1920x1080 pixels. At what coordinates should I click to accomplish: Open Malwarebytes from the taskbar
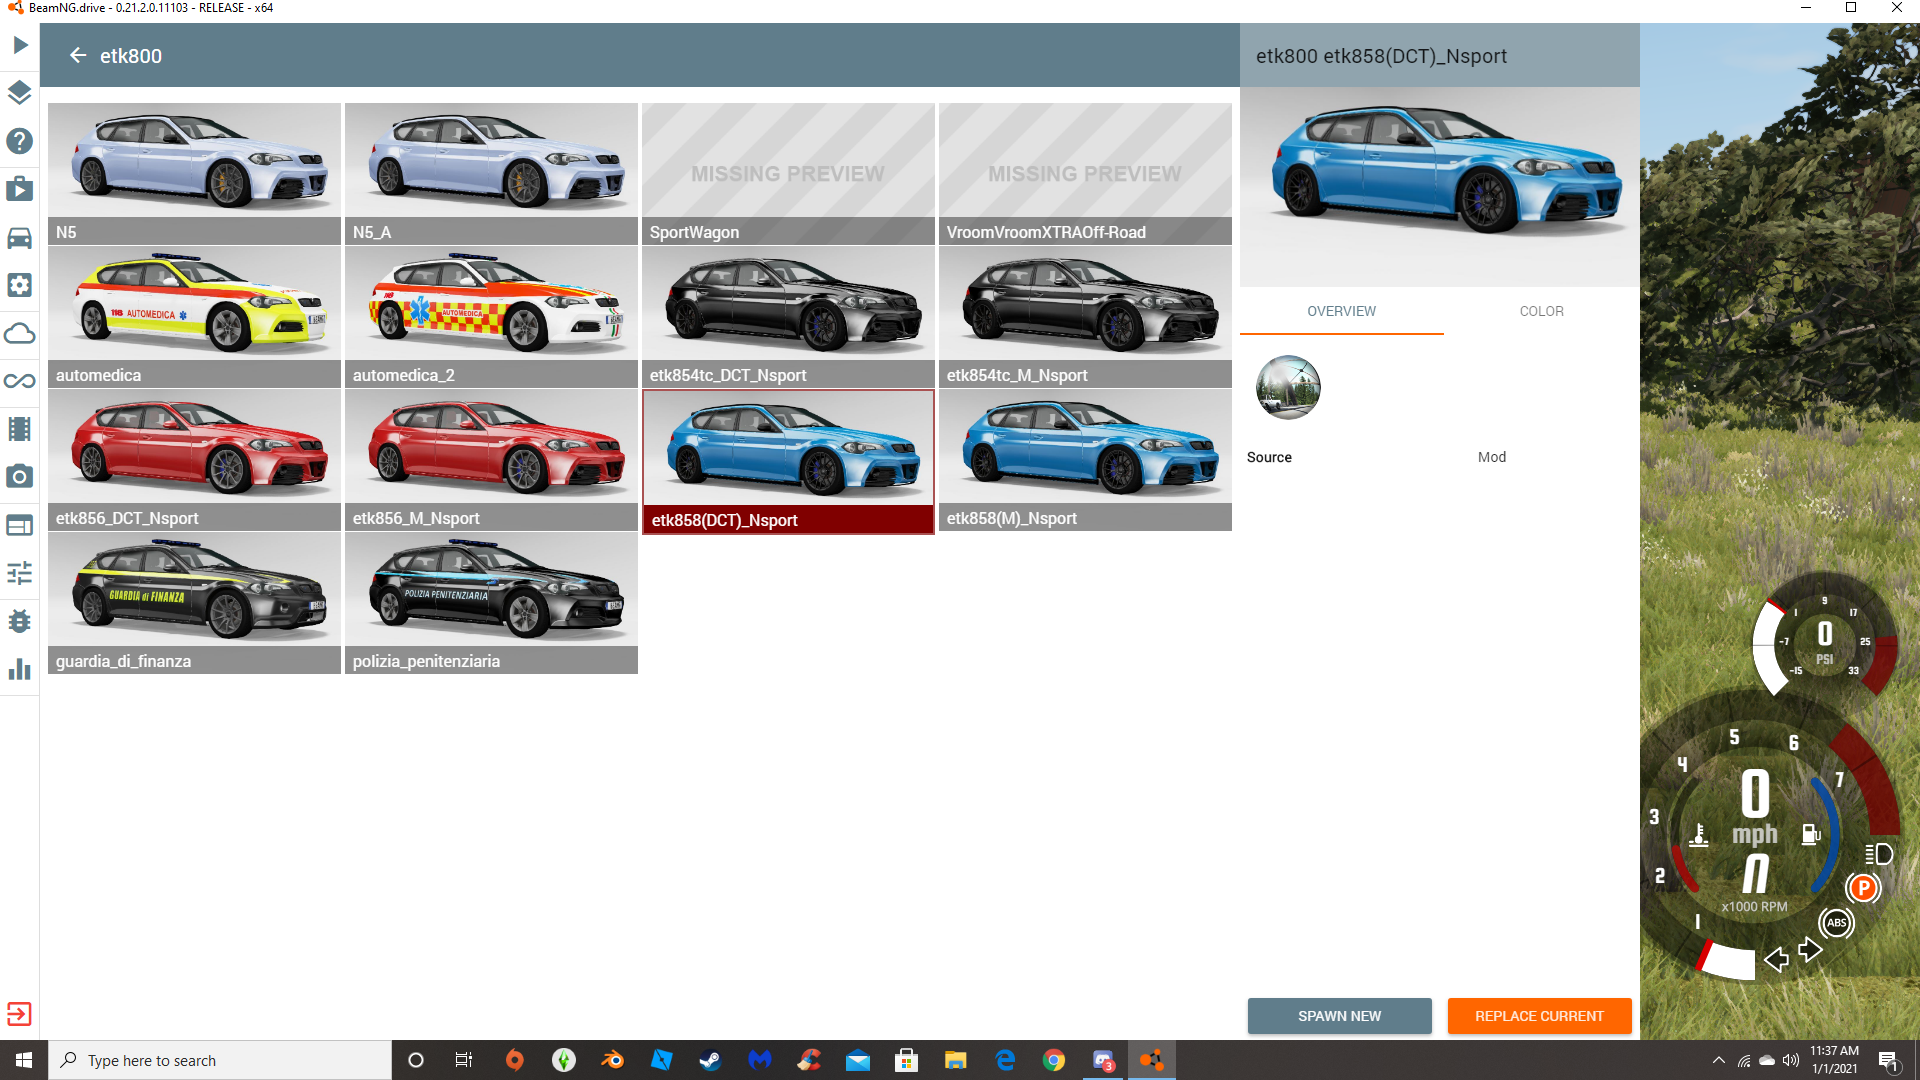pyautogui.click(x=760, y=1060)
